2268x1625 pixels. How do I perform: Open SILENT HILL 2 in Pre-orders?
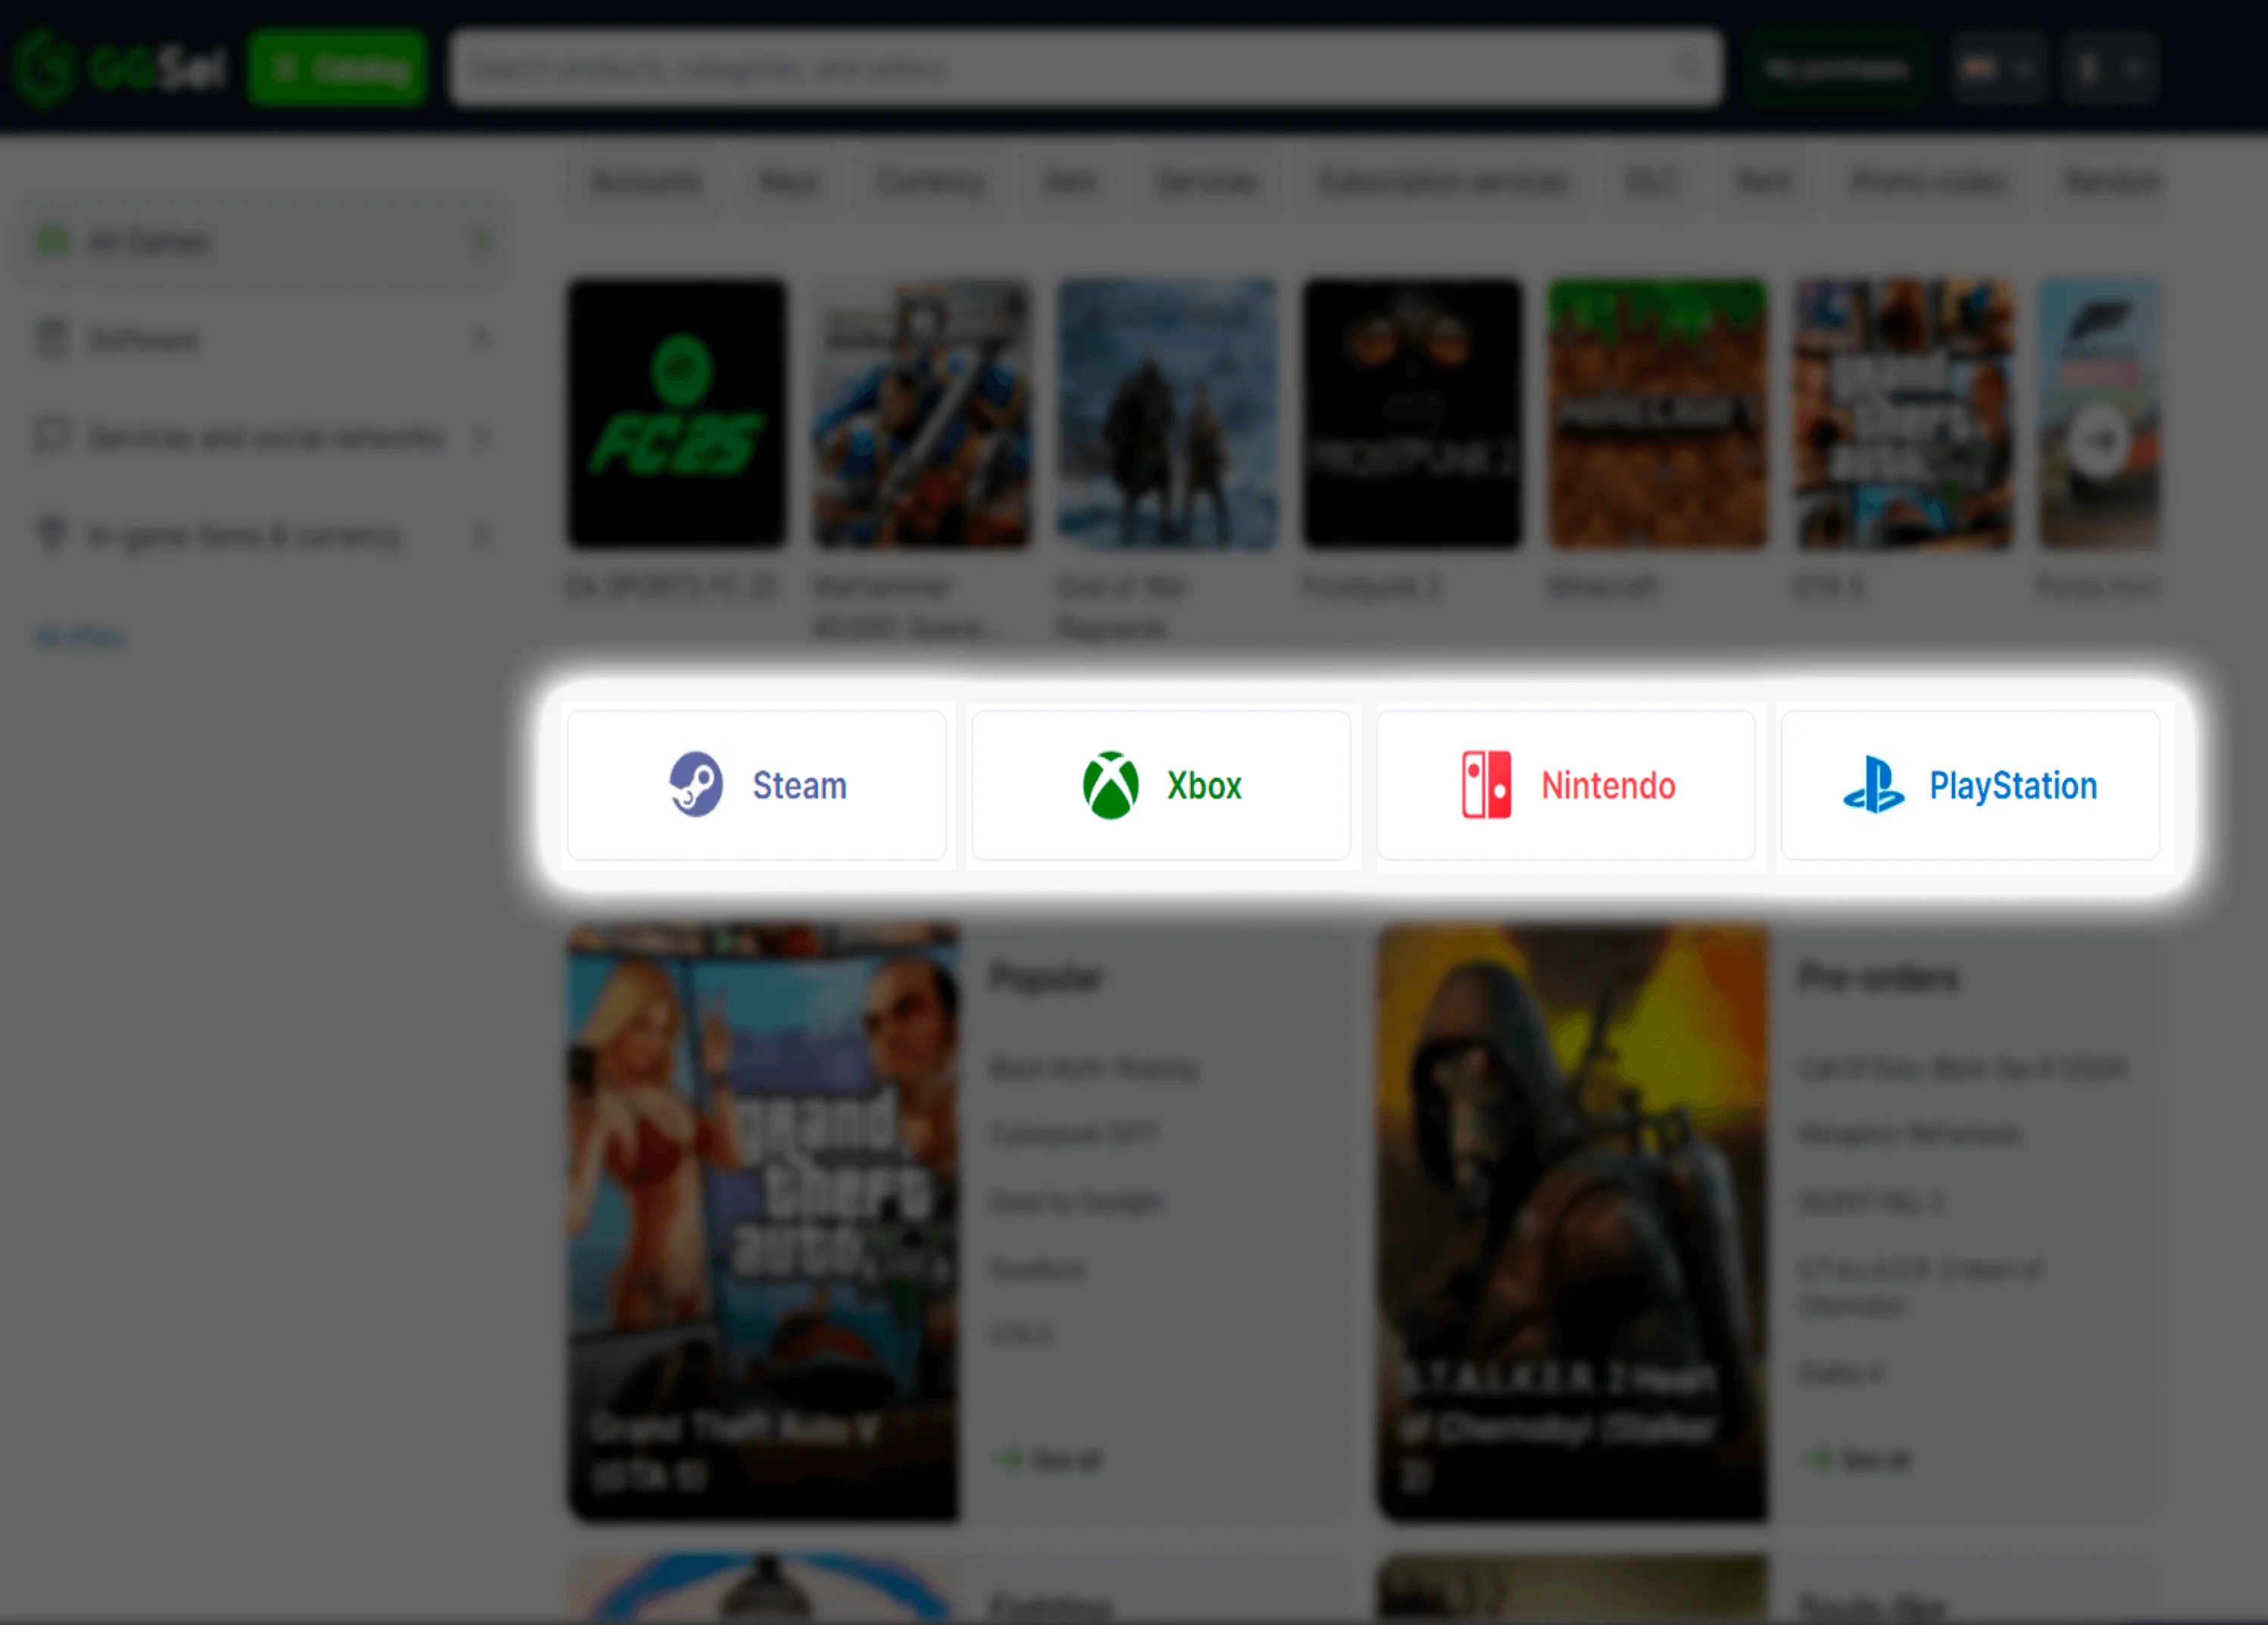(1870, 1201)
